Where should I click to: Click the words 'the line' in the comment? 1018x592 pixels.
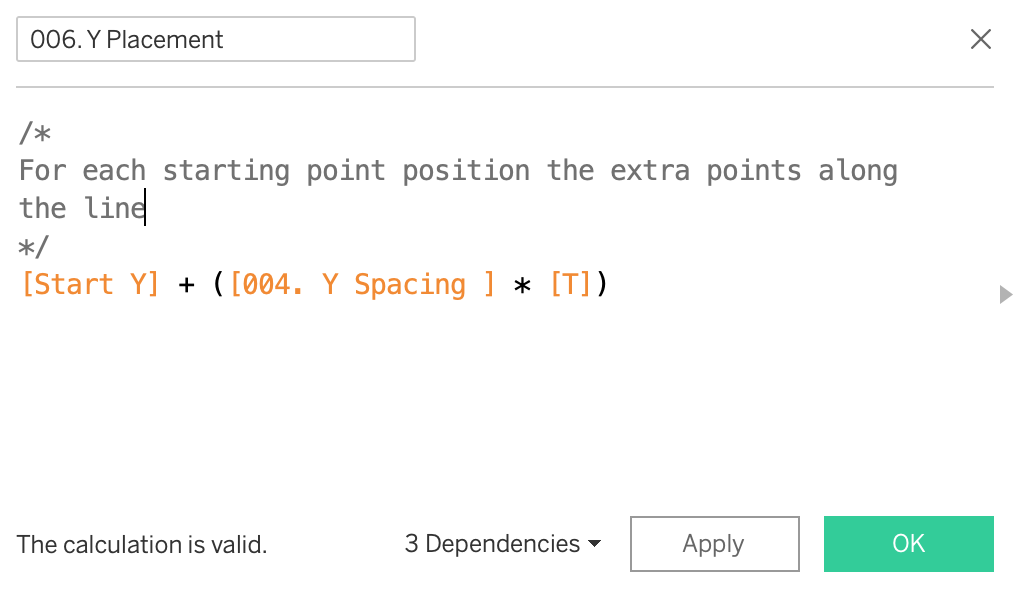tap(82, 209)
